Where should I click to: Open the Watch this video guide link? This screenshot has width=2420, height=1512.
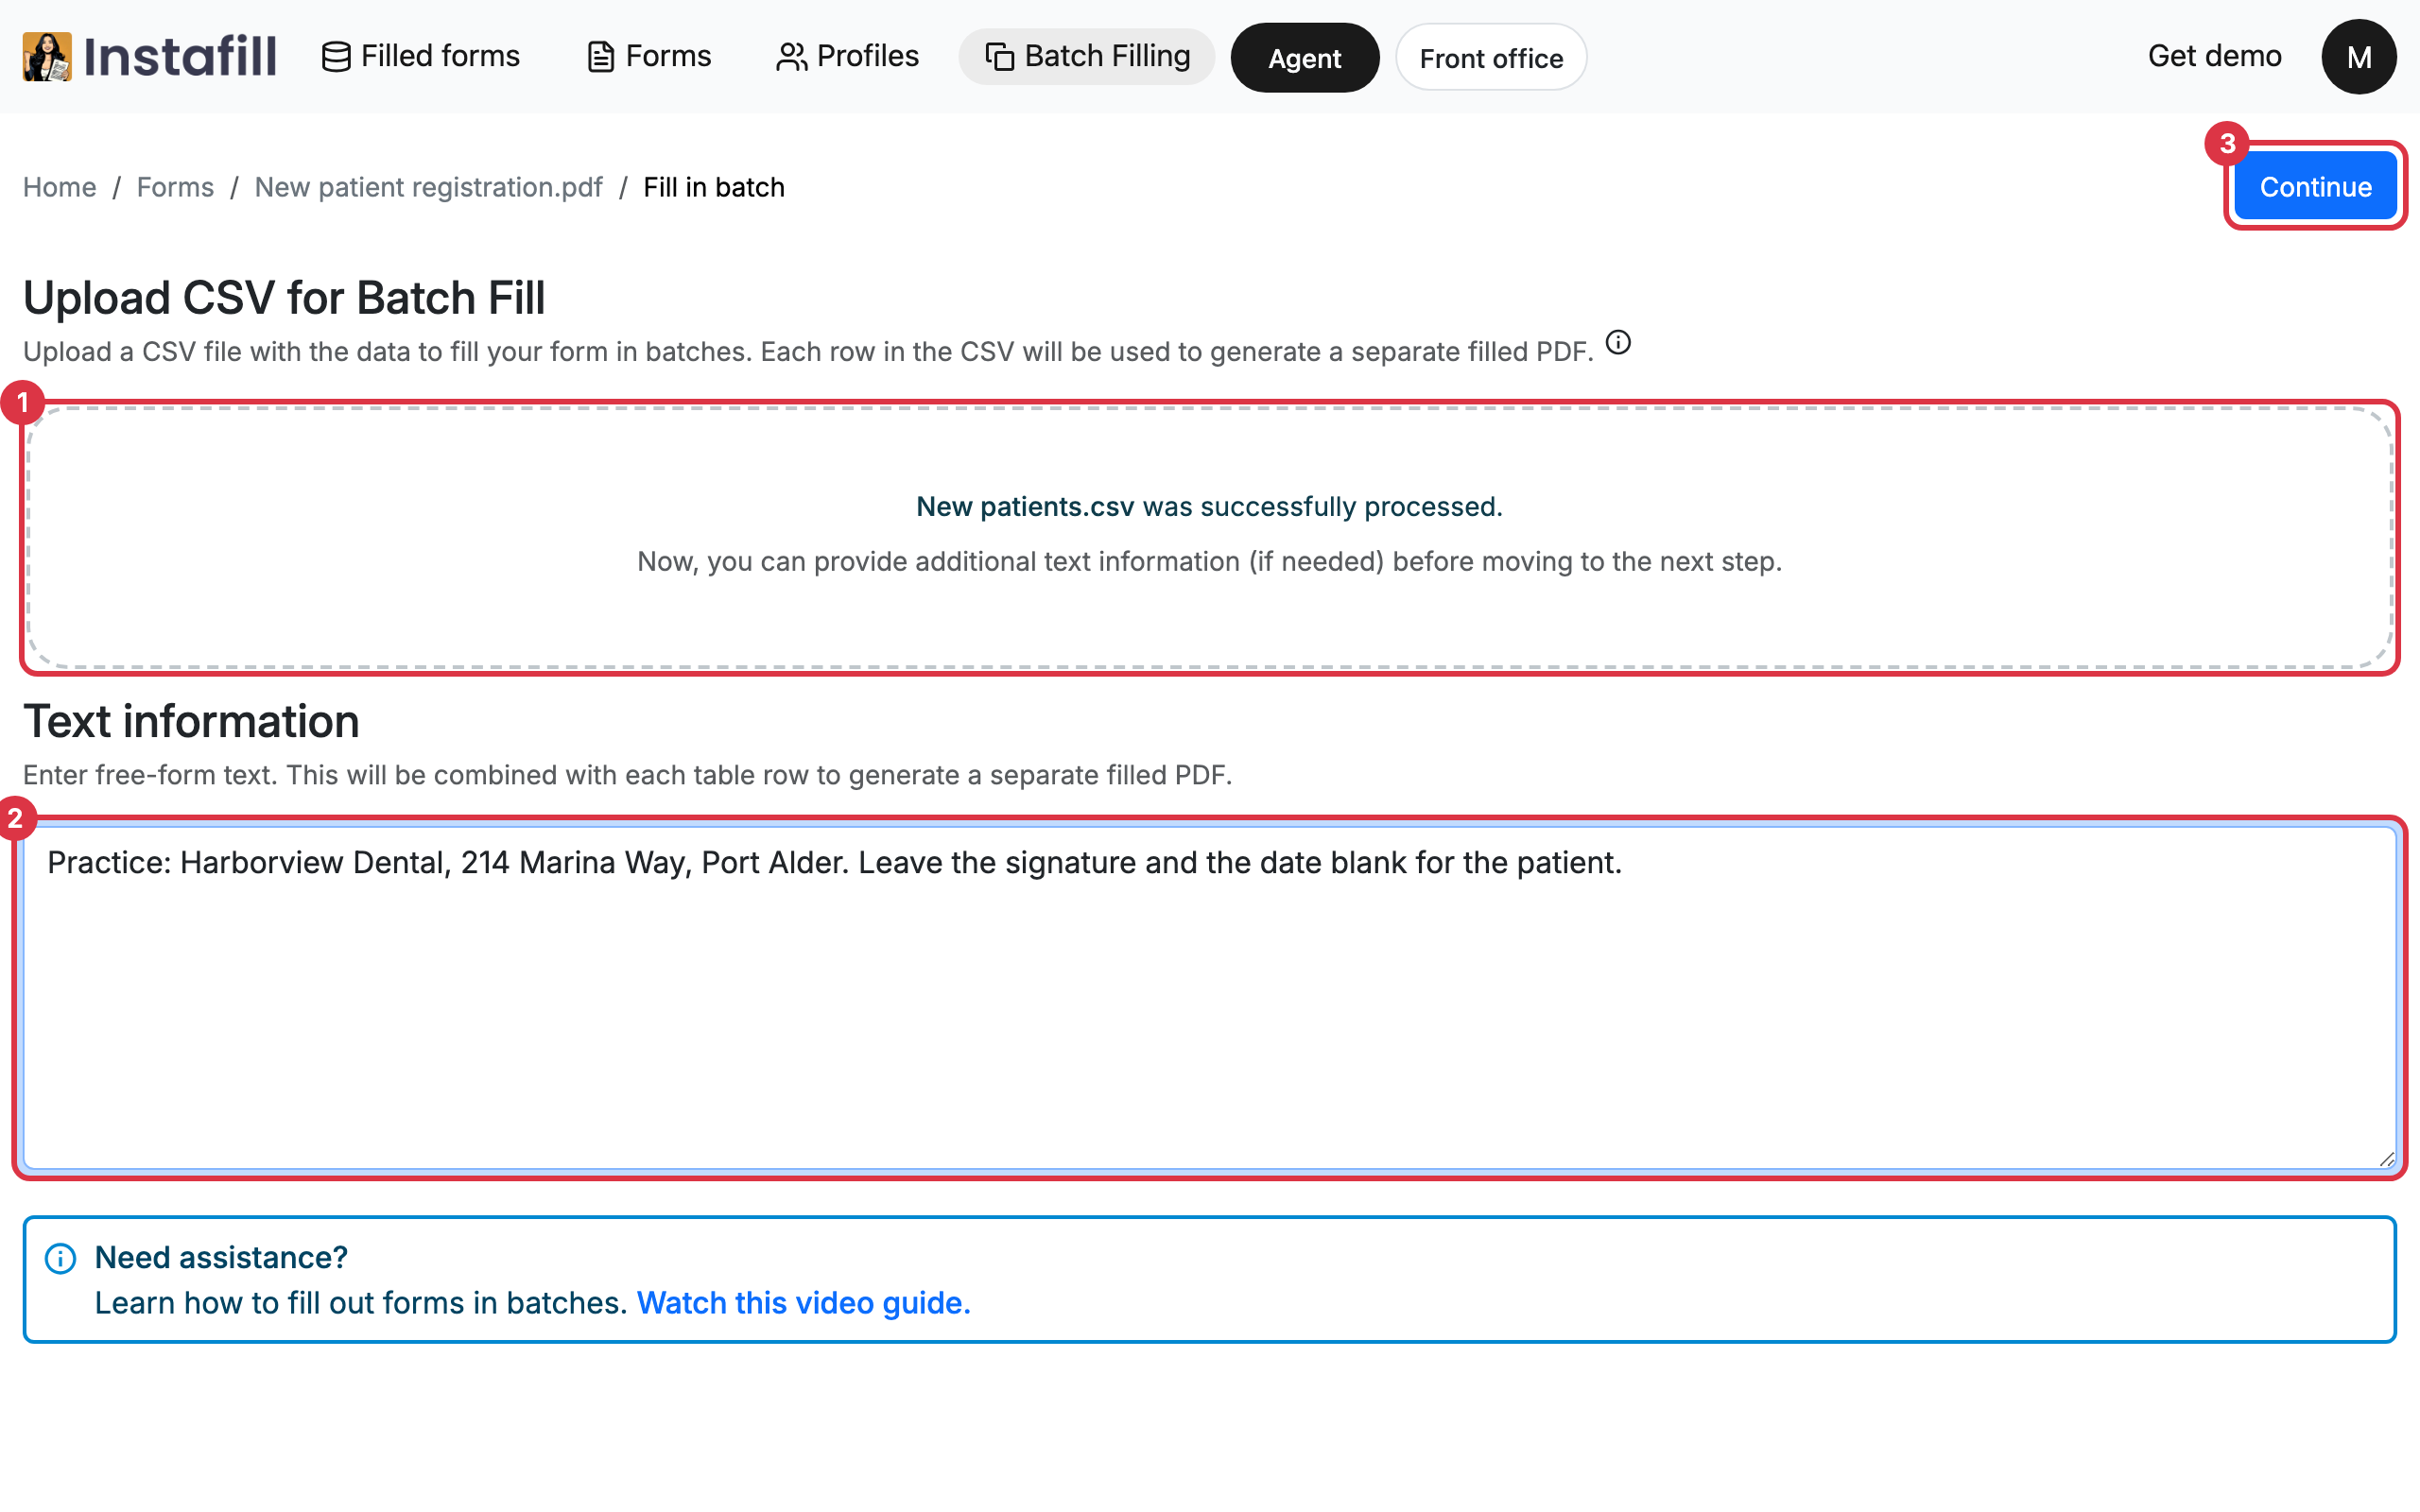(803, 1303)
